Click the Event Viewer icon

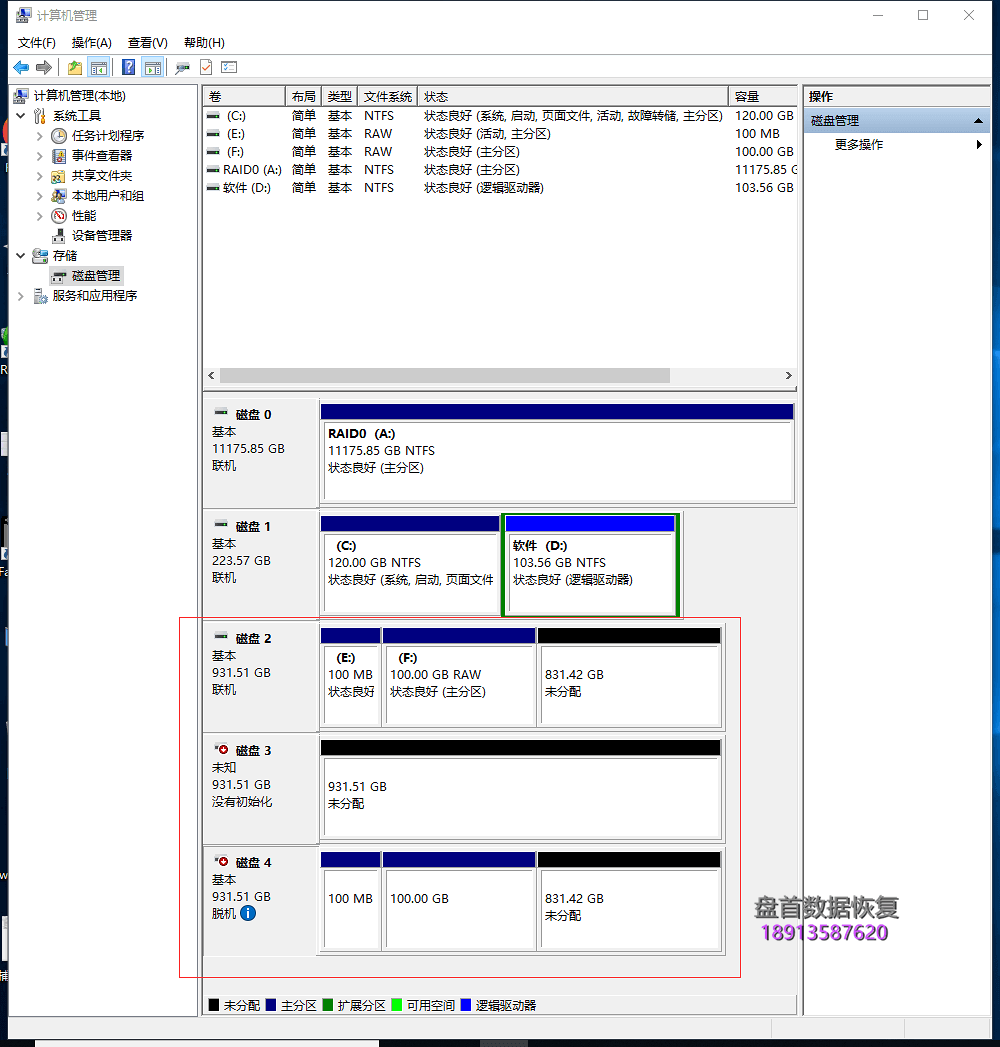59,156
